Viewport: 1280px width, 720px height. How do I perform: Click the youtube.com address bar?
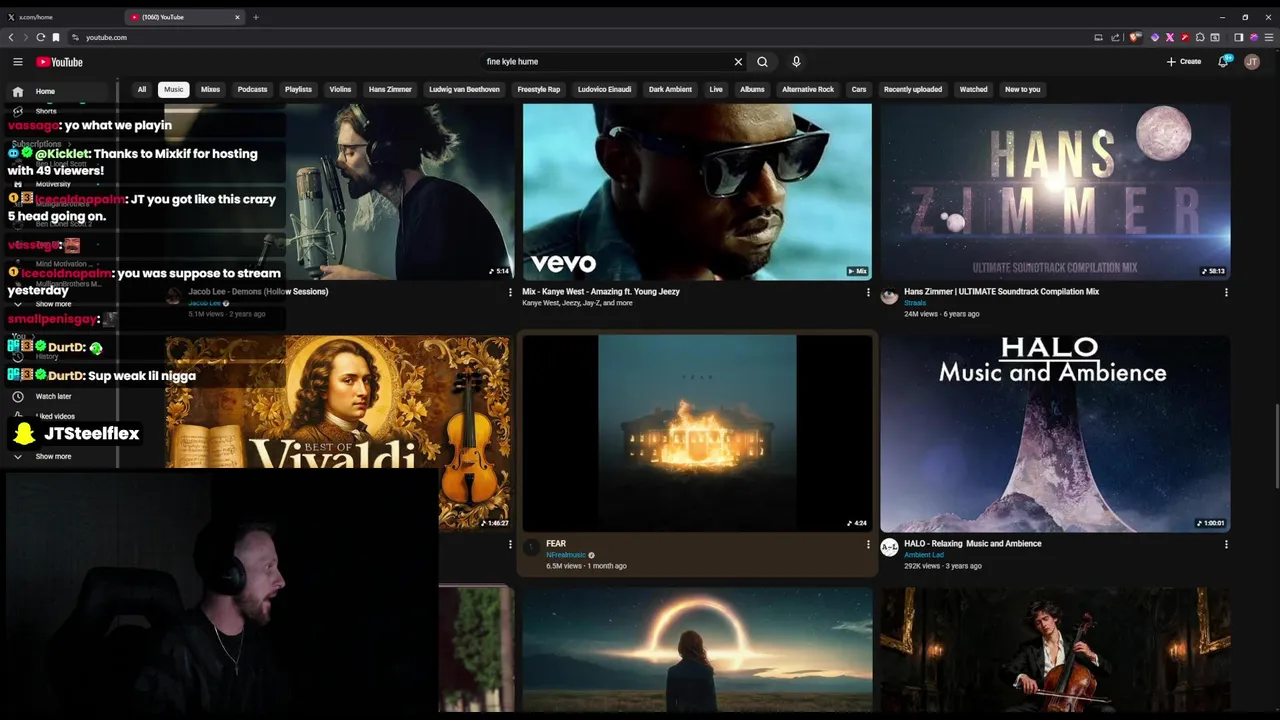[580, 37]
